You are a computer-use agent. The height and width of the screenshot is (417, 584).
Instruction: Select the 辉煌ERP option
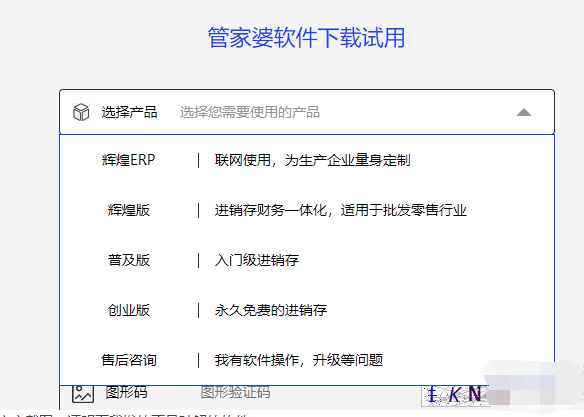tap(128, 160)
